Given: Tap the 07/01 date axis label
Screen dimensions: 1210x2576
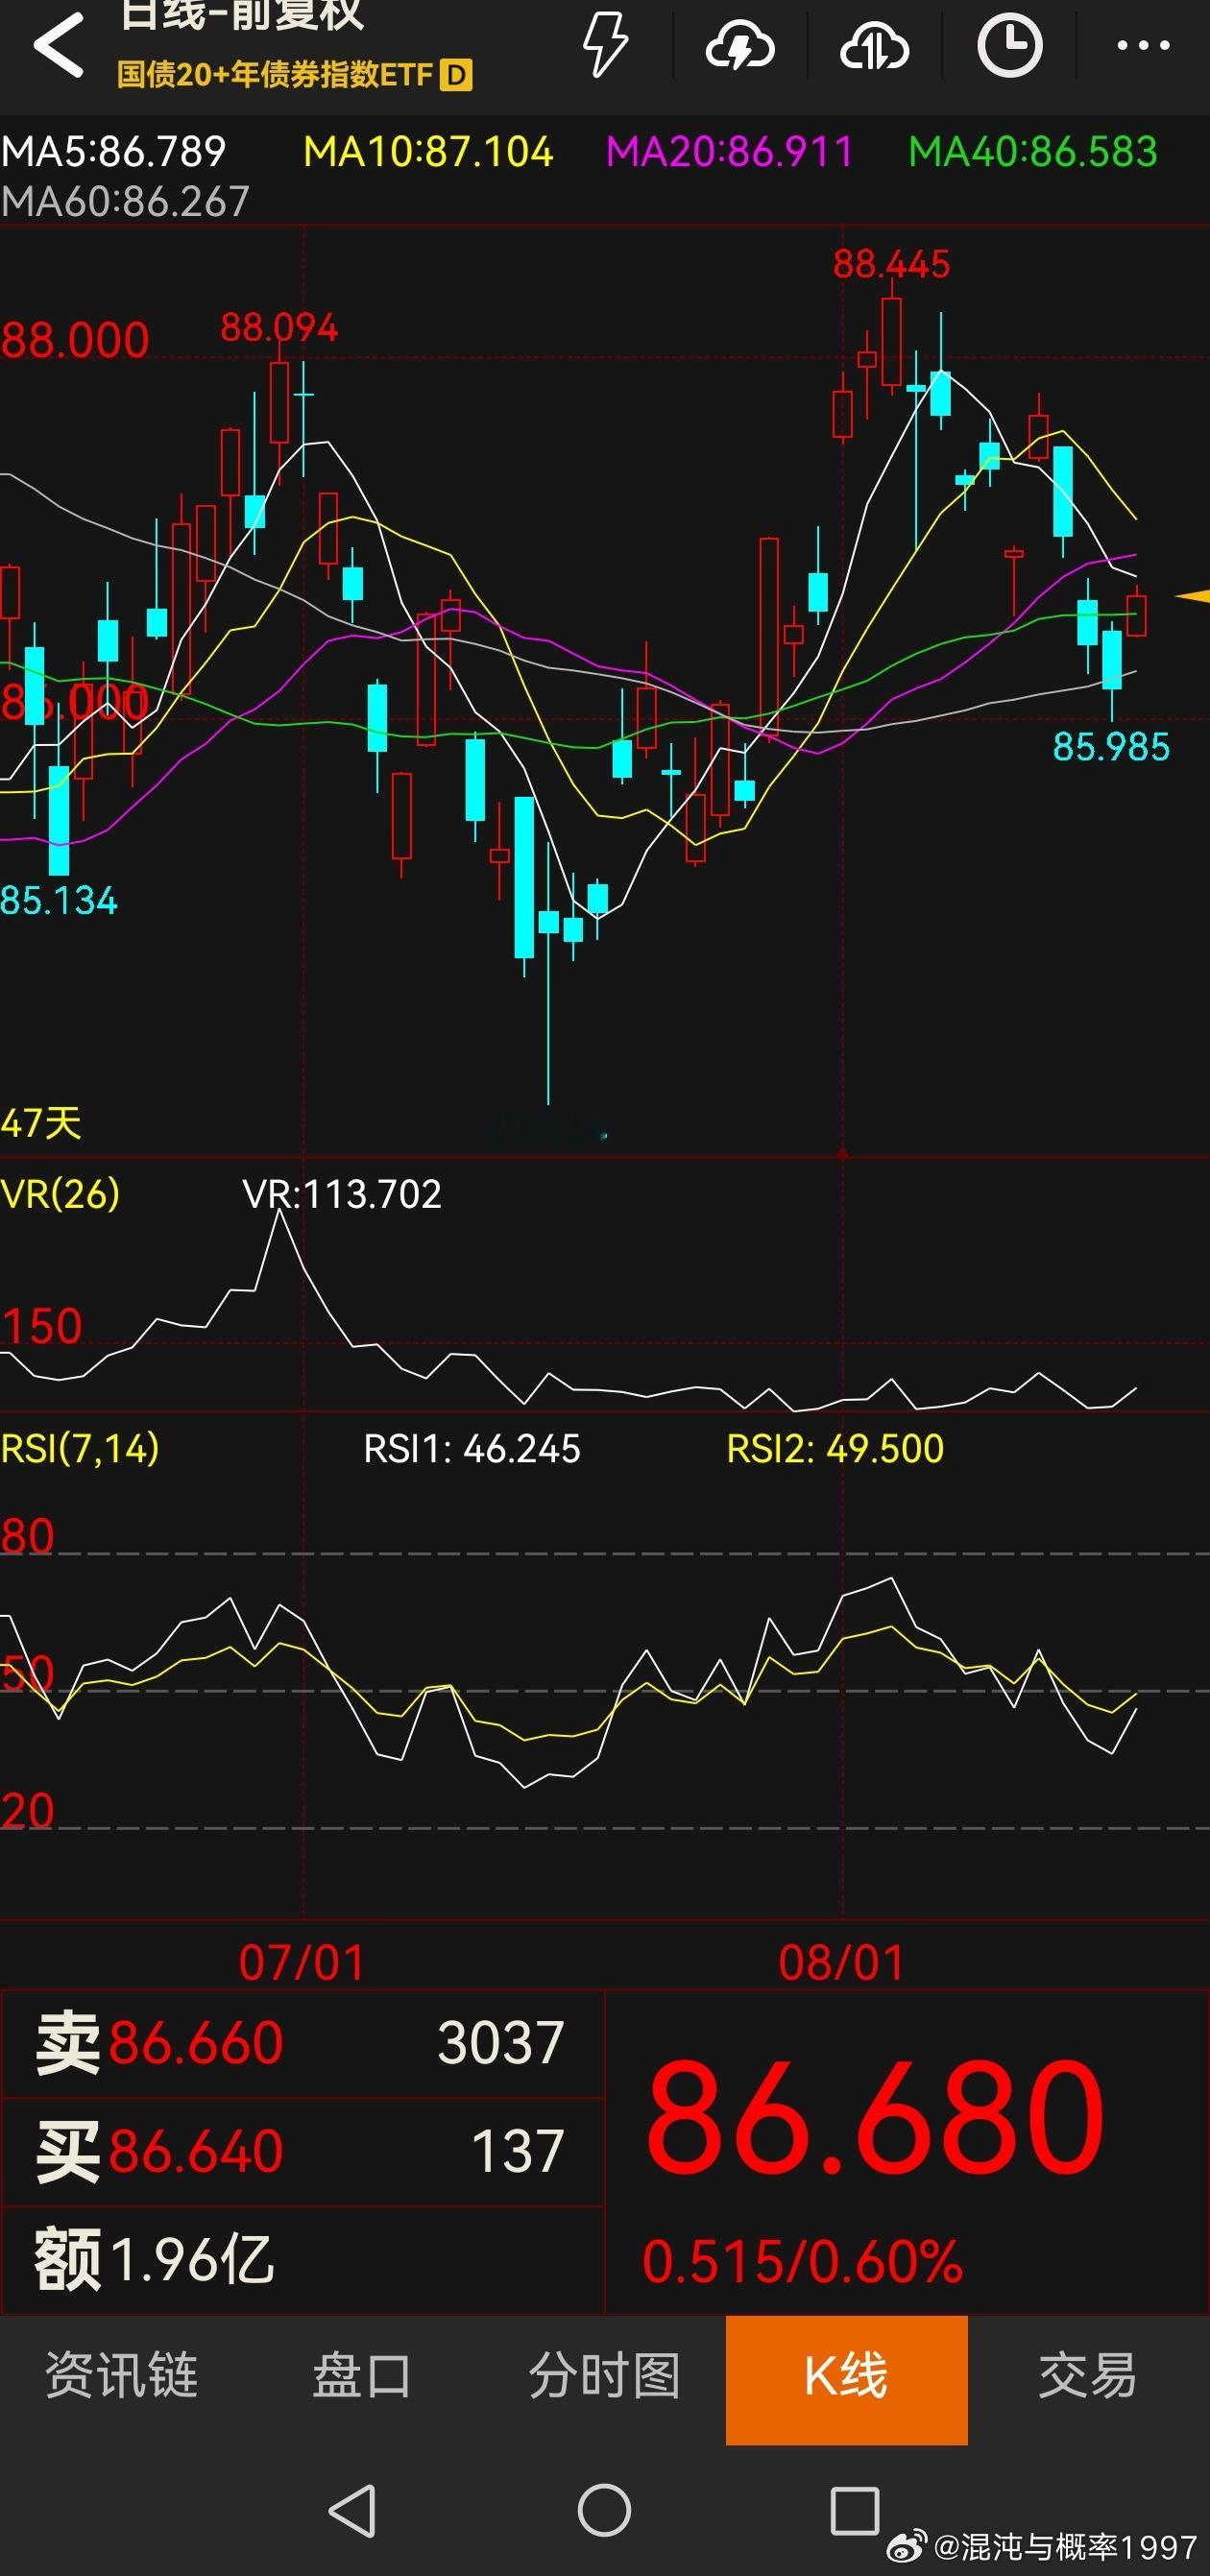Looking at the screenshot, I should 302,1962.
